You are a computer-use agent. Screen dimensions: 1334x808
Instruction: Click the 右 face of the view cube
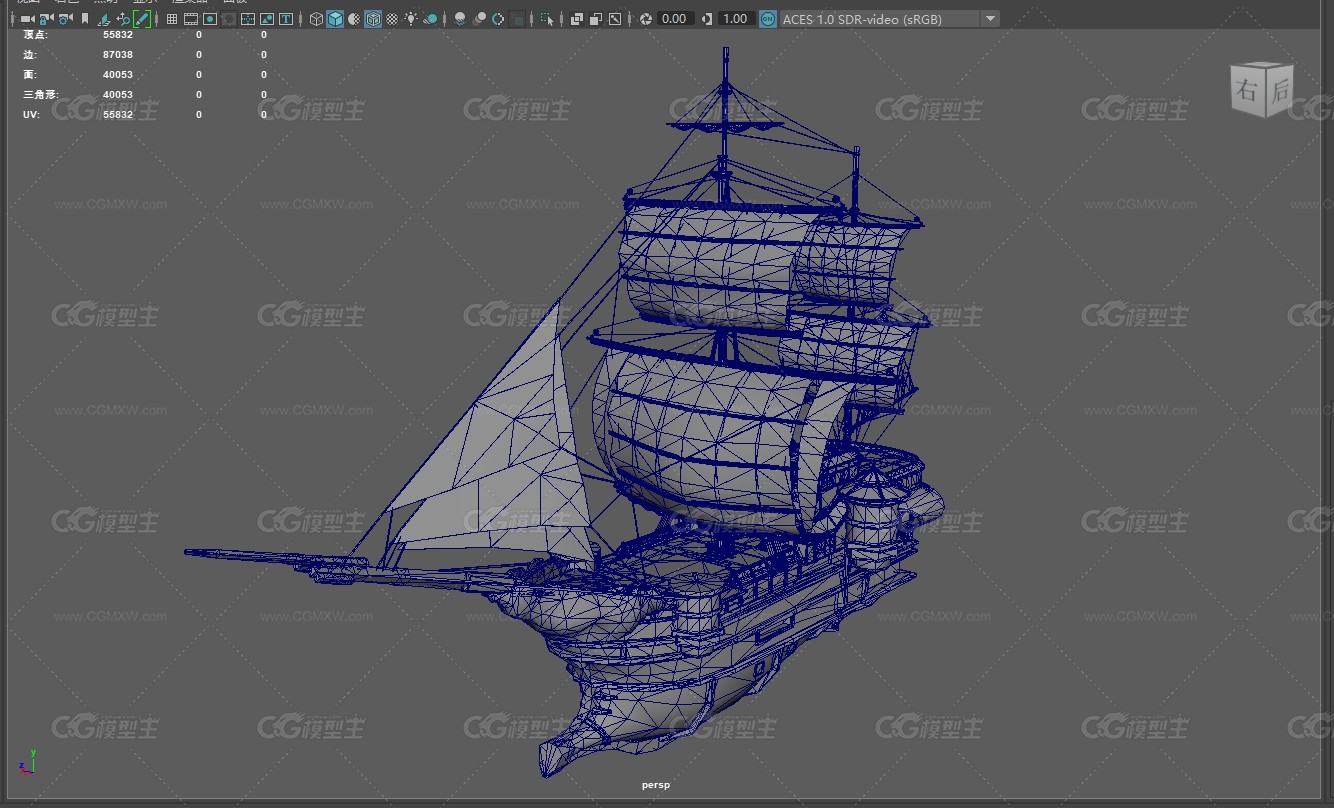1247,91
